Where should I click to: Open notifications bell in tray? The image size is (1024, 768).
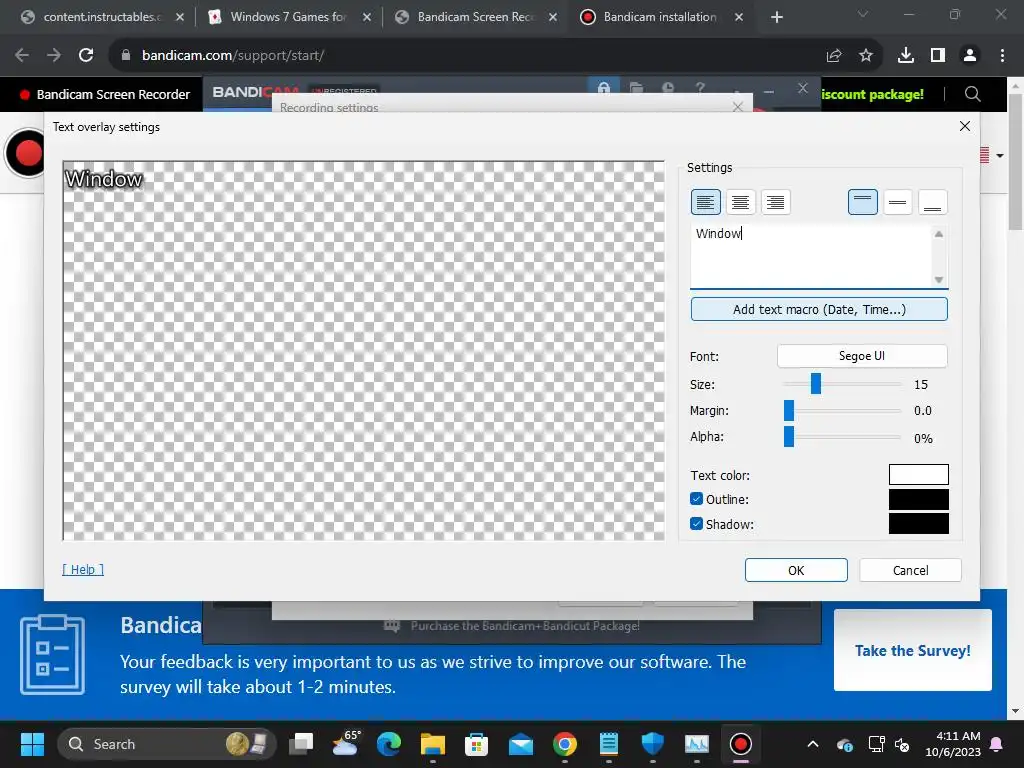(x=997, y=744)
